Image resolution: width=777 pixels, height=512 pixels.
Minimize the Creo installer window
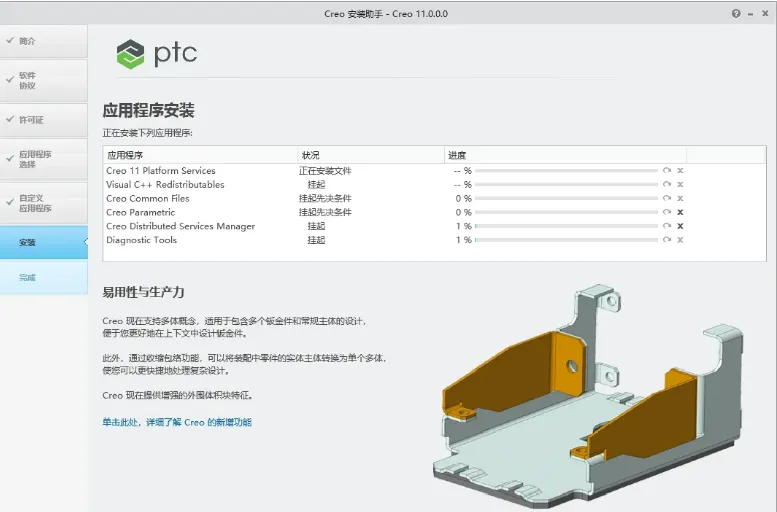click(750, 14)
